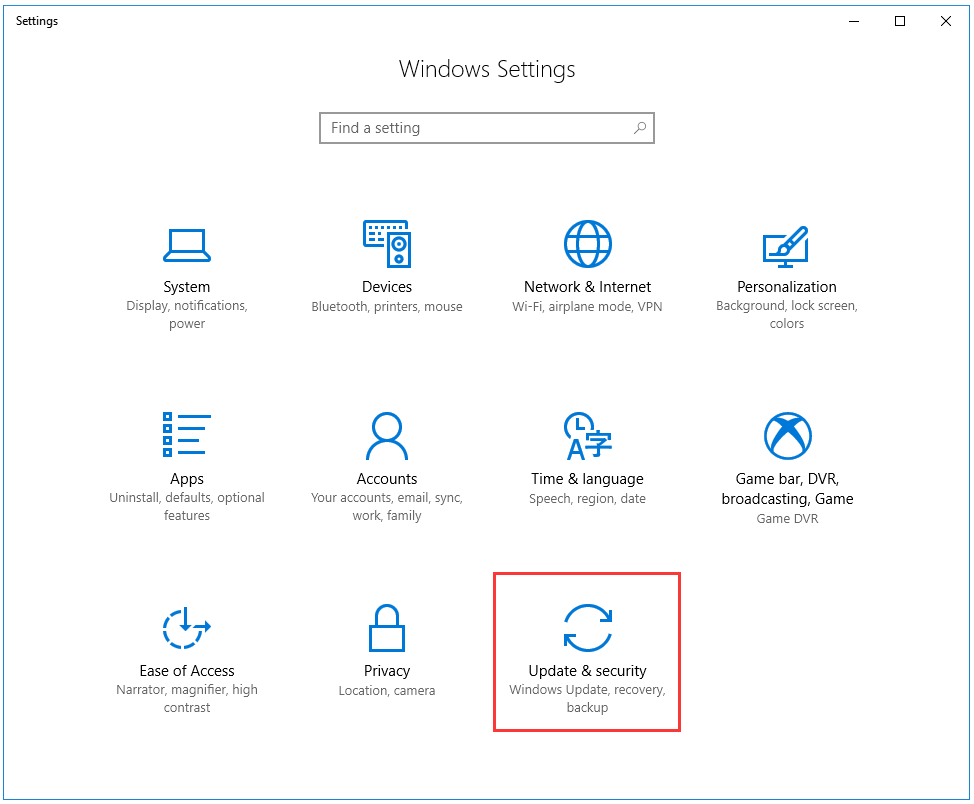
Task: Open Network & Internet settings
Action: 587,265
